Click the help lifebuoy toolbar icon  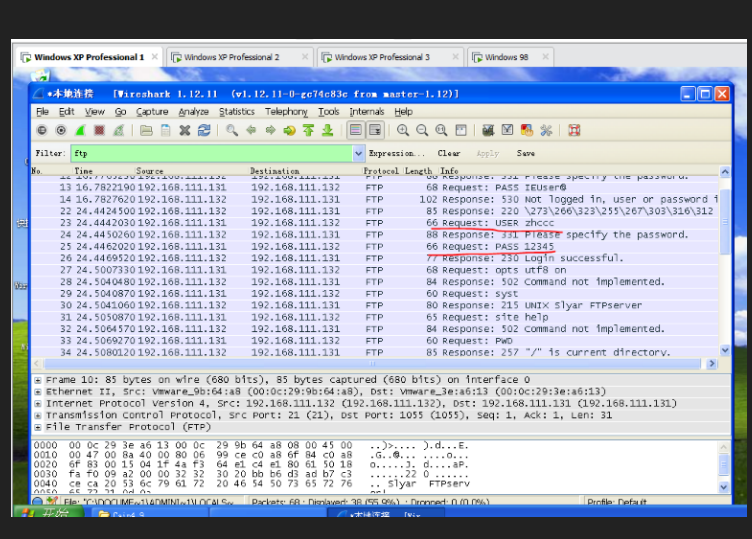574,130
